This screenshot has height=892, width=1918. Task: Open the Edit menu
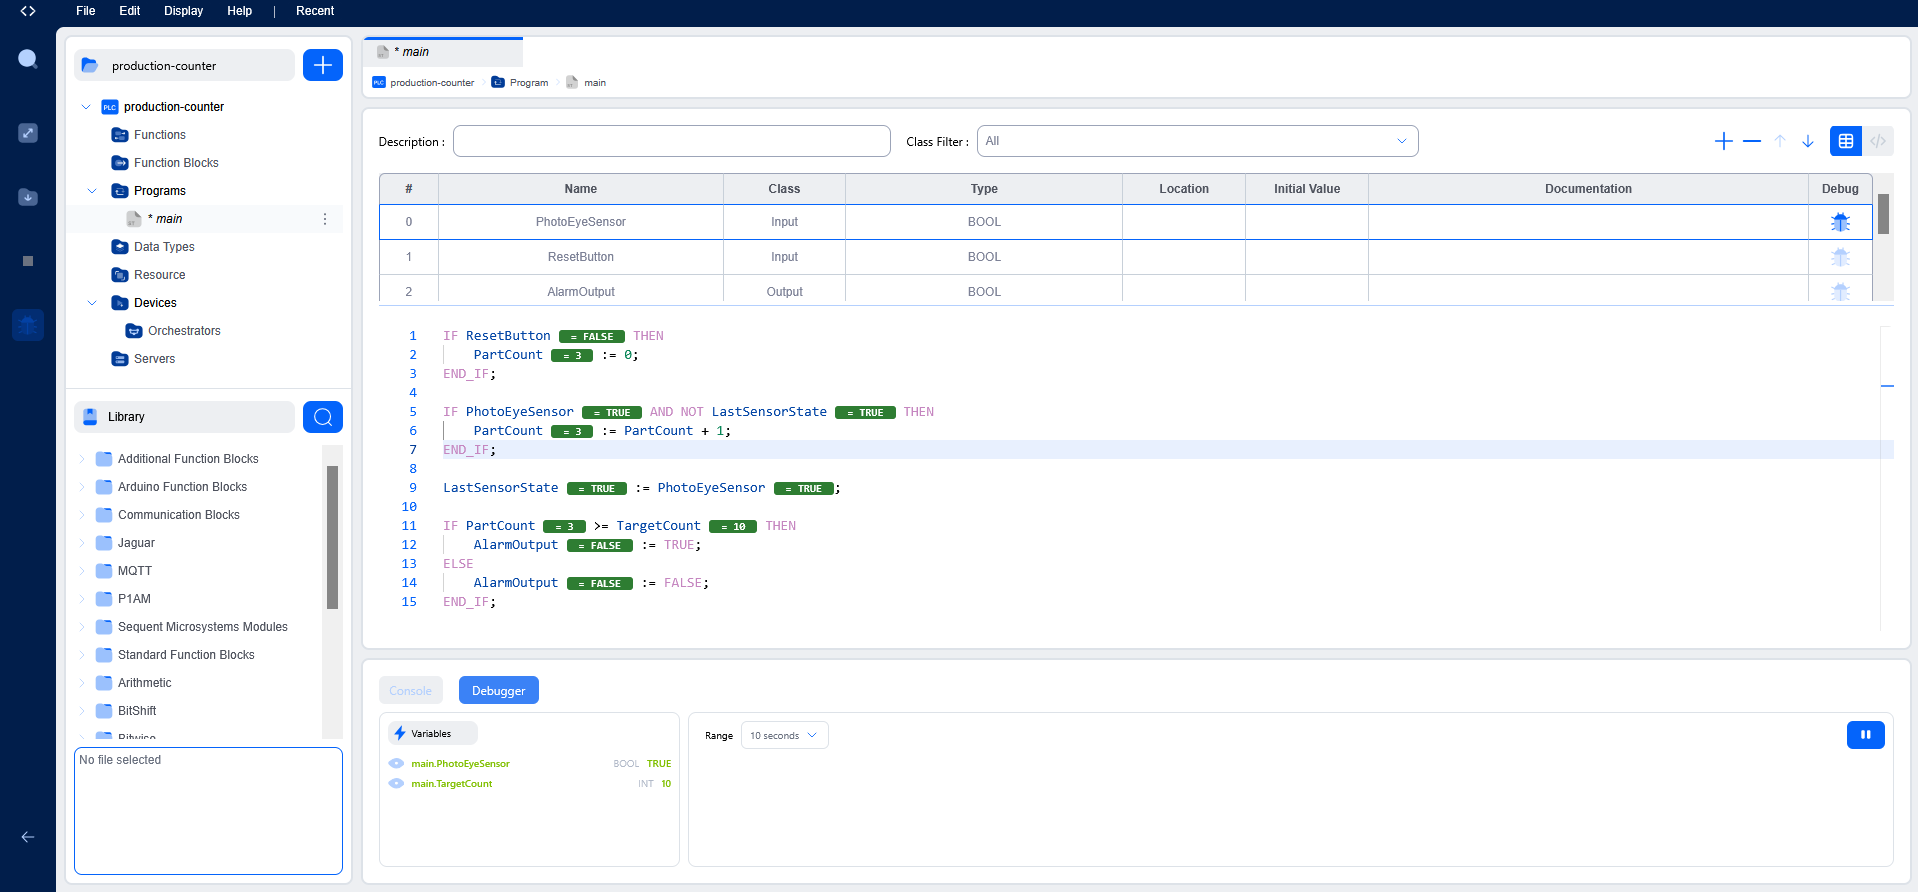click(130, 11)
